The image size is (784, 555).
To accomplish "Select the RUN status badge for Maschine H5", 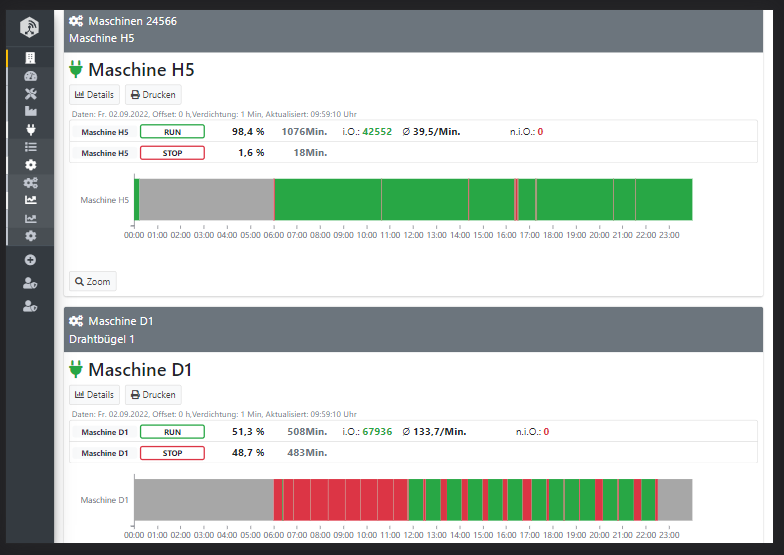I will 172,131.
